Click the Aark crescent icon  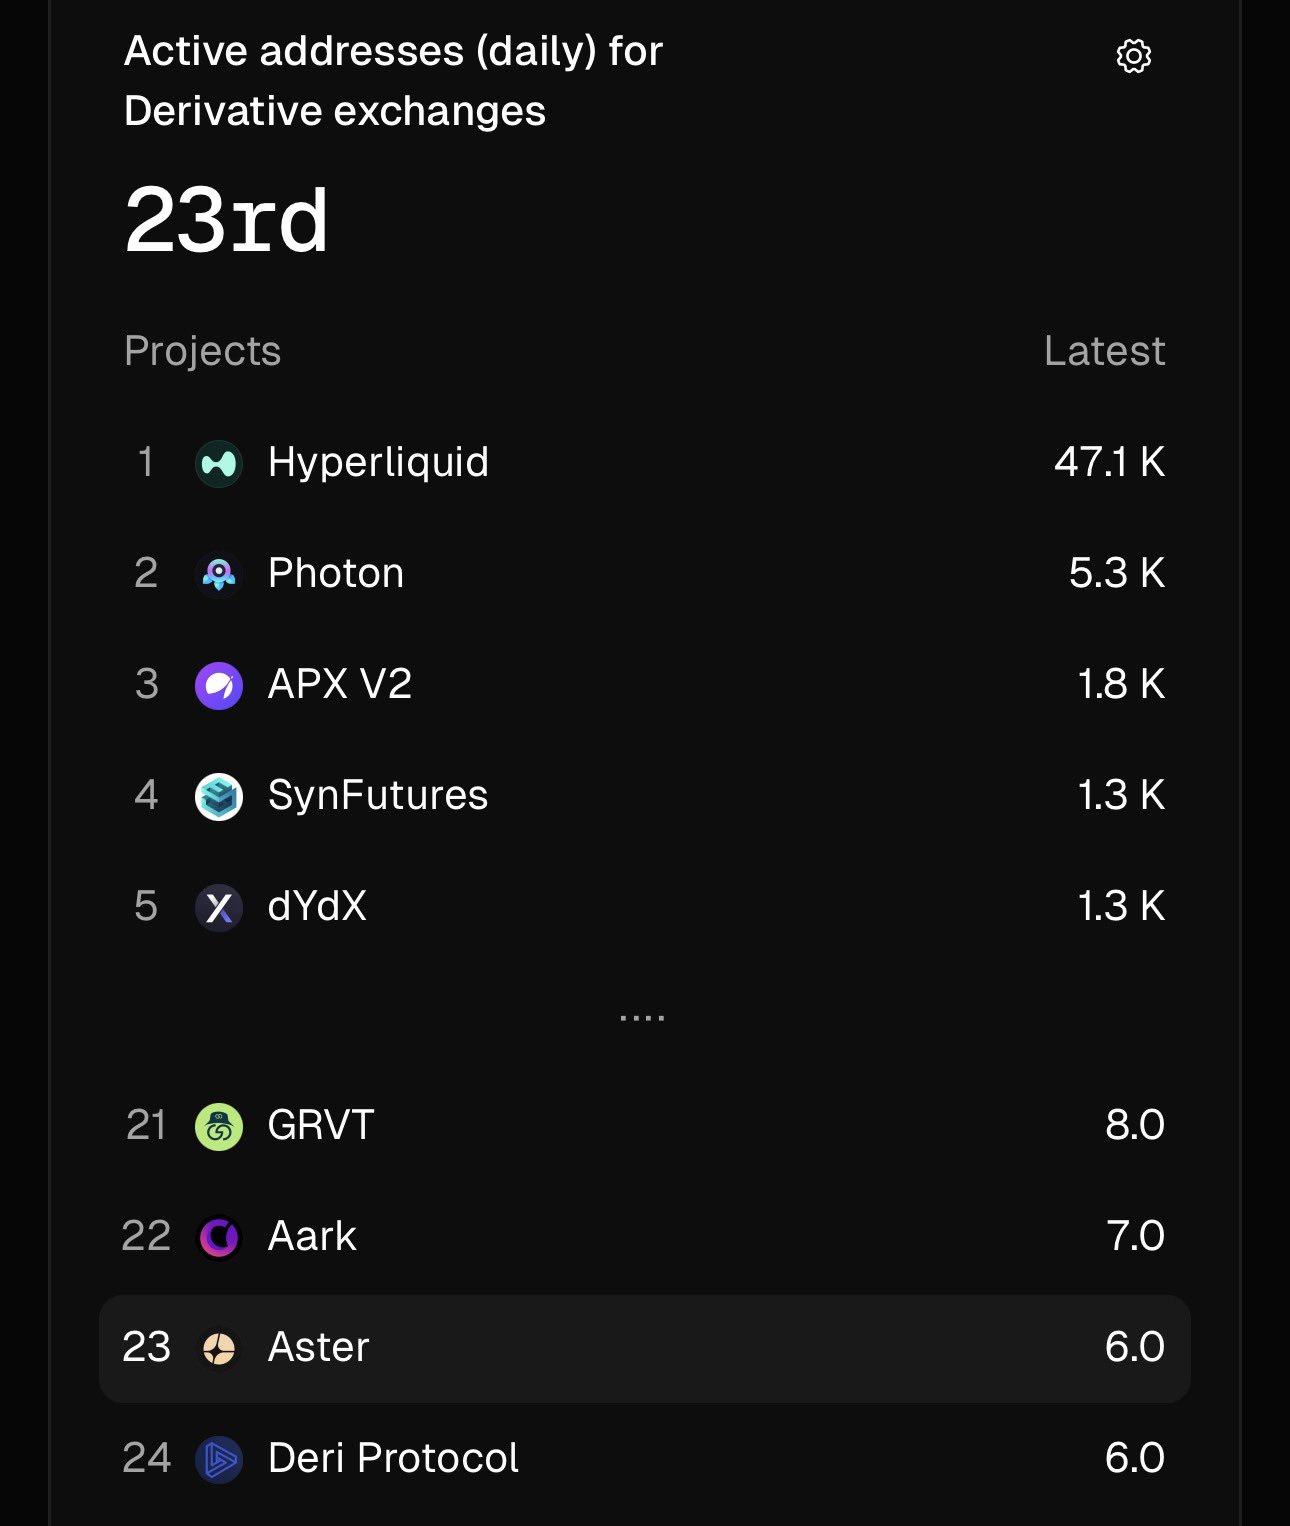[219, 1238]
